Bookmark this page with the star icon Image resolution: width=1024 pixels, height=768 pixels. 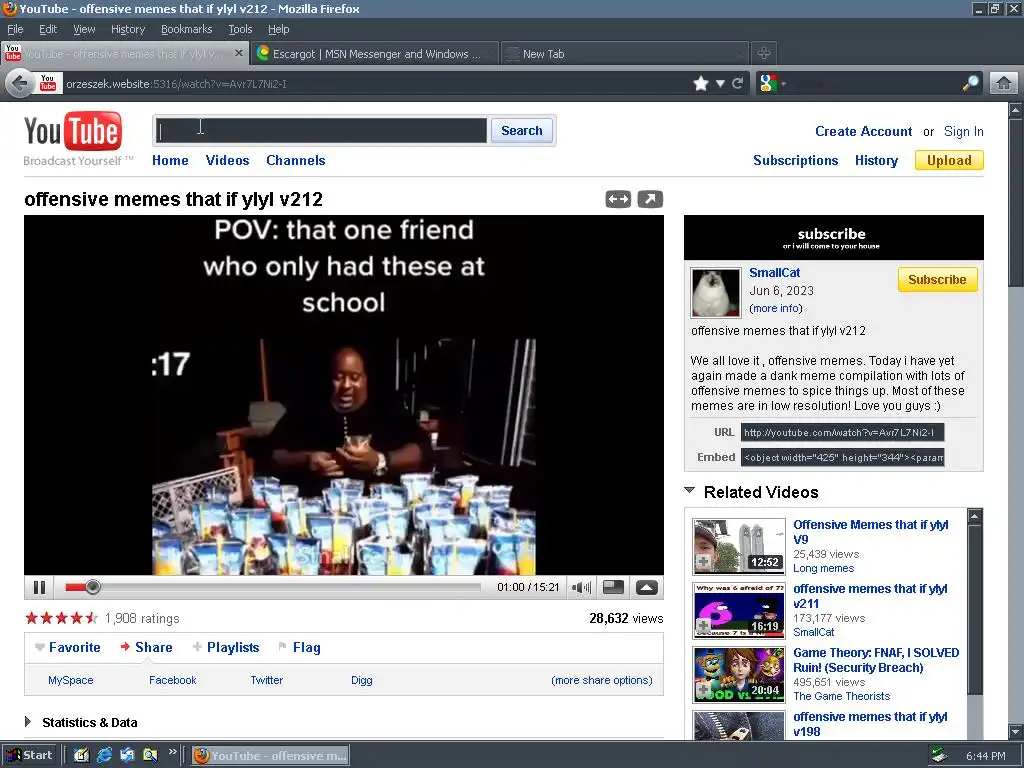(701, 84)
